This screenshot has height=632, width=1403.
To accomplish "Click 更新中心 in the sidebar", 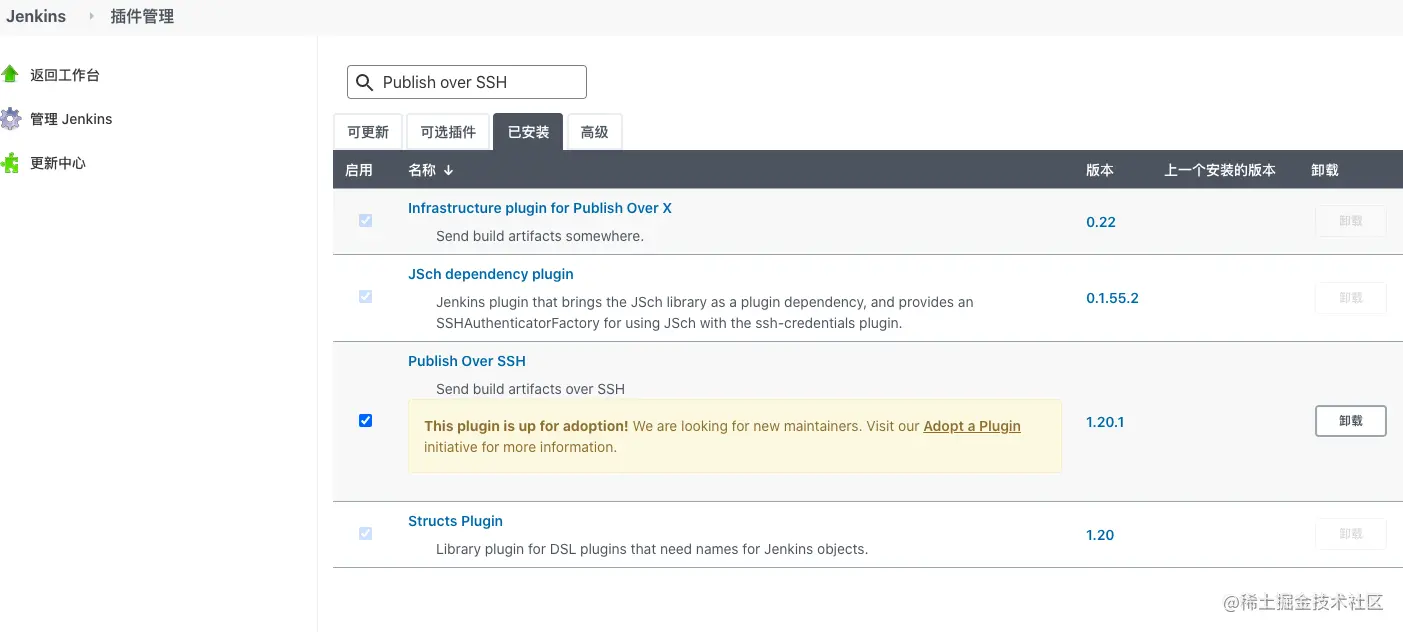I will pyautogui.click(x=58, y=163).
